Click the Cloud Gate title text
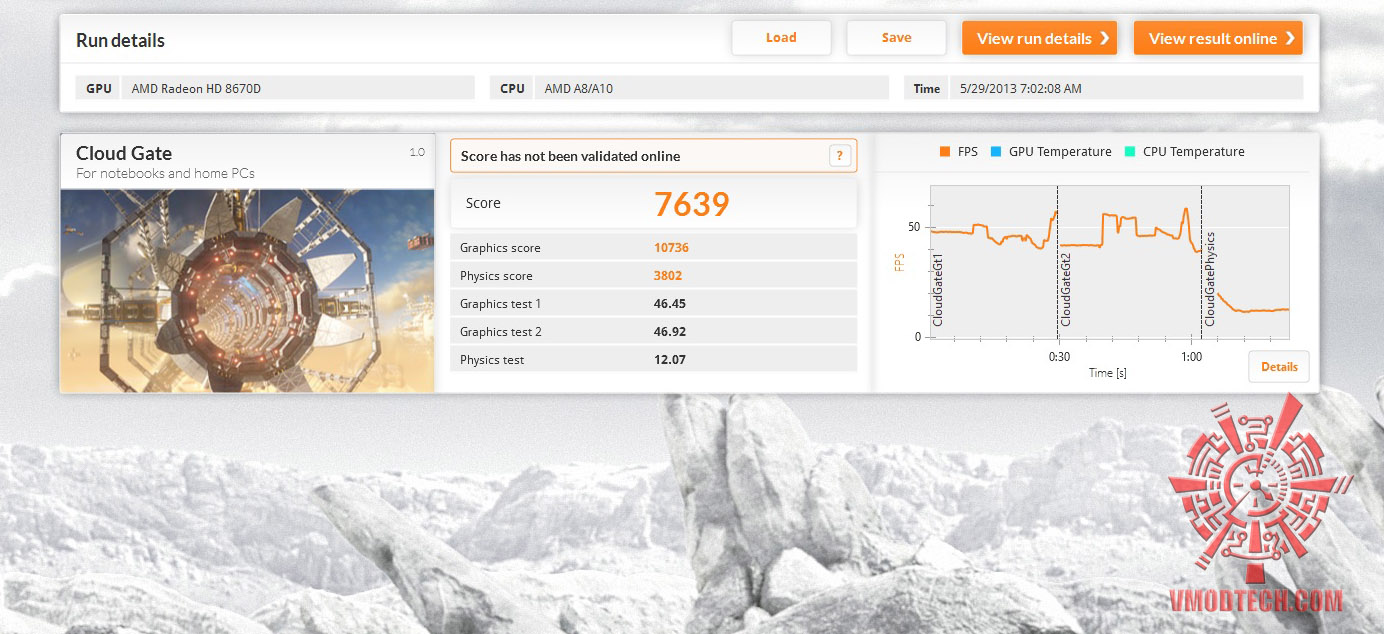Viewport: 1384px width, 634px height. point(124,153)
